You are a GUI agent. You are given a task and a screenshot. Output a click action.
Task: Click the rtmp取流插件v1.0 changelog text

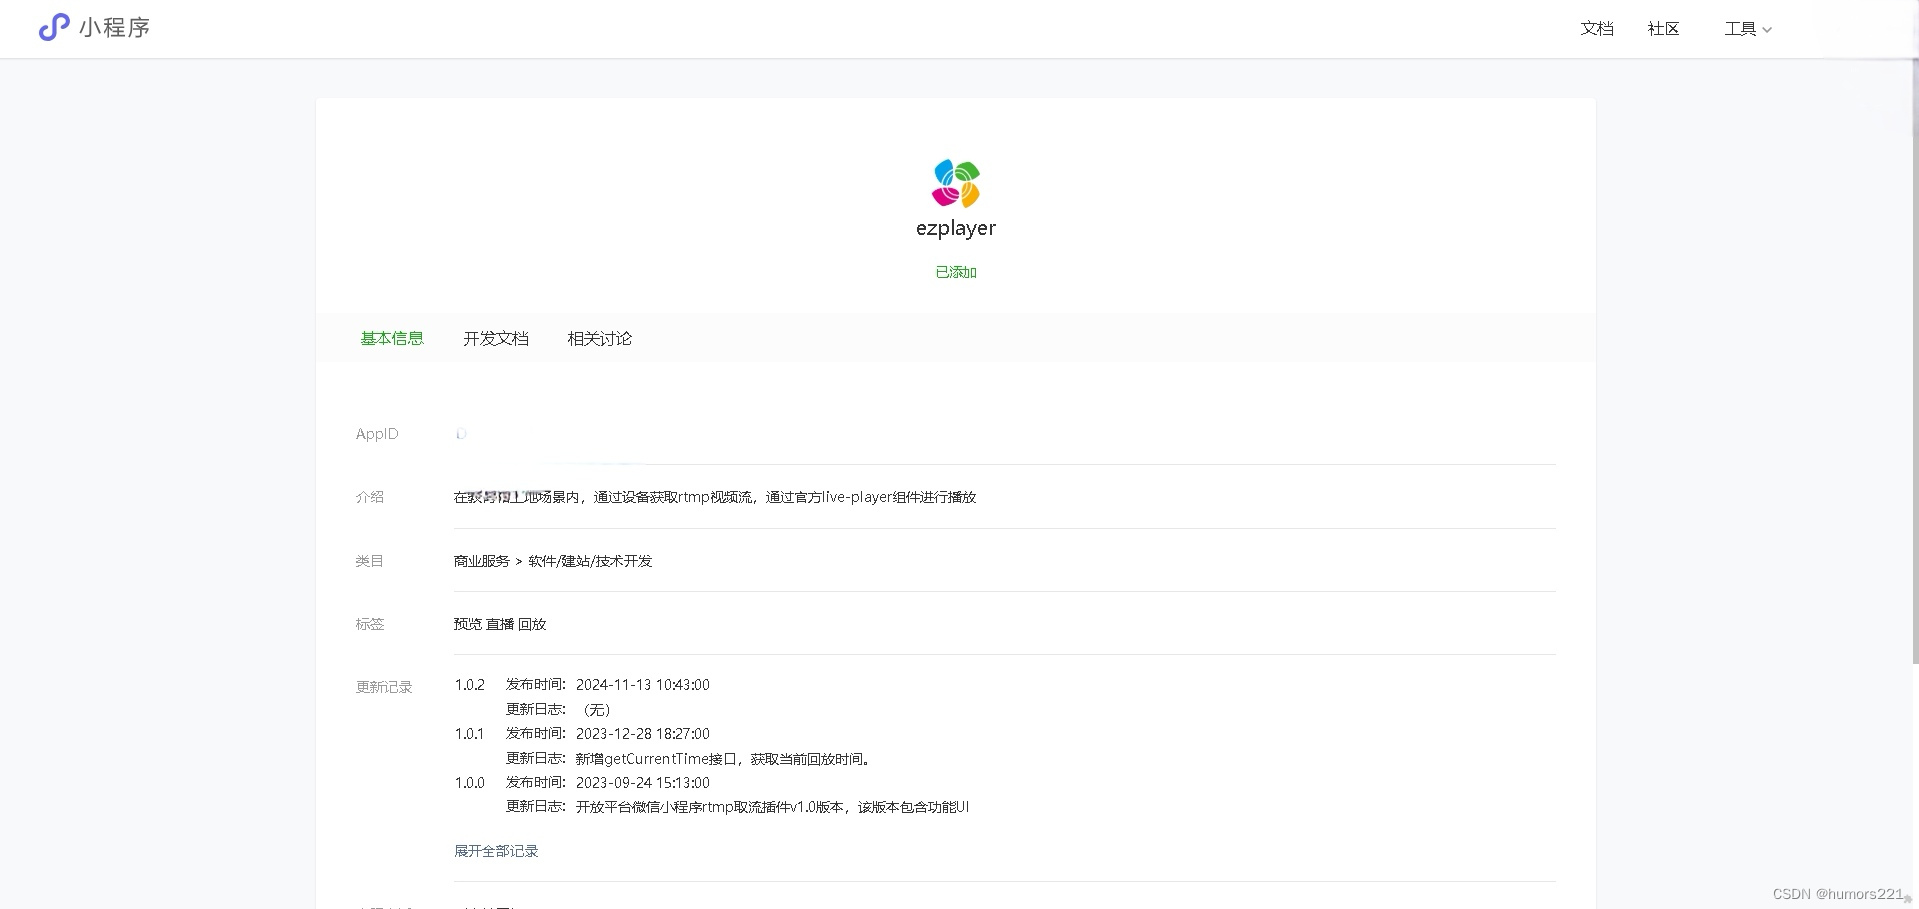[x=773, y=807]
